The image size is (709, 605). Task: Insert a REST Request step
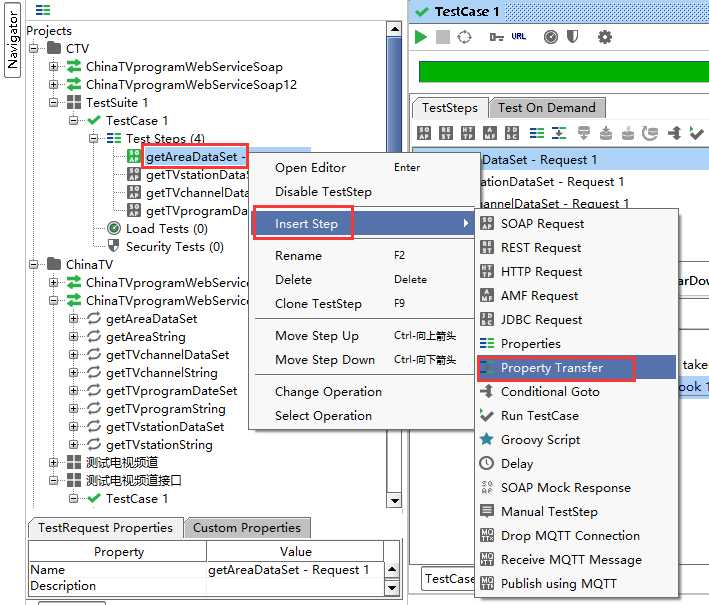[577, 247]
